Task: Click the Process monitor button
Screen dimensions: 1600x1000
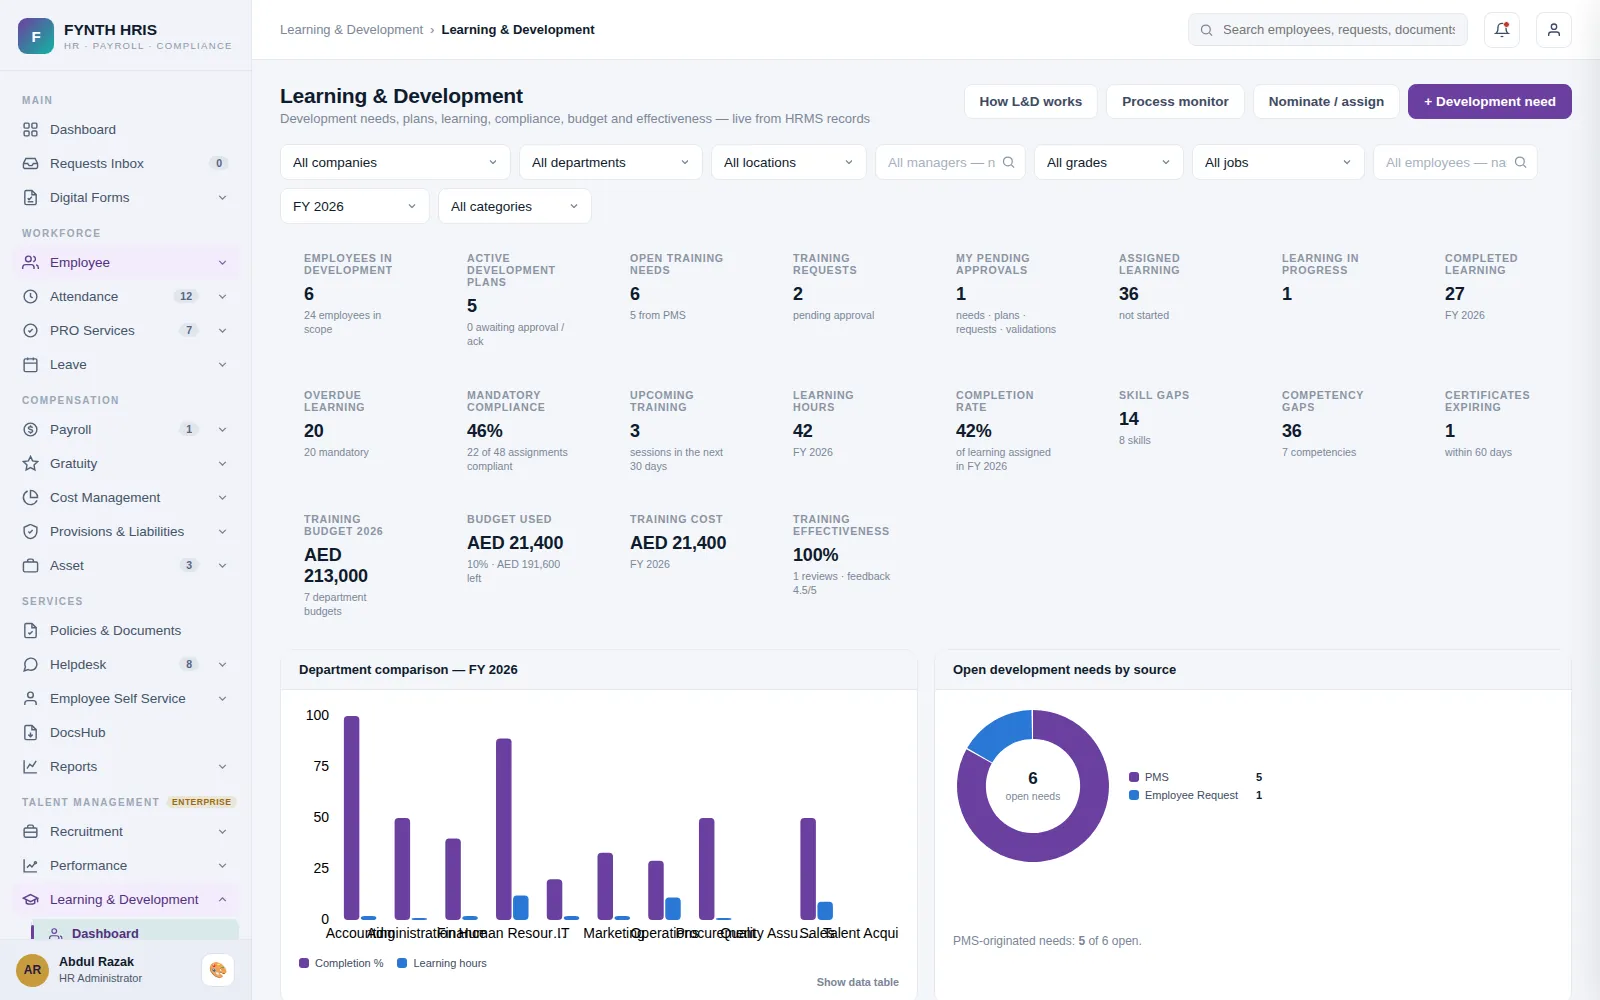Action: click(x=1175, y=102)
